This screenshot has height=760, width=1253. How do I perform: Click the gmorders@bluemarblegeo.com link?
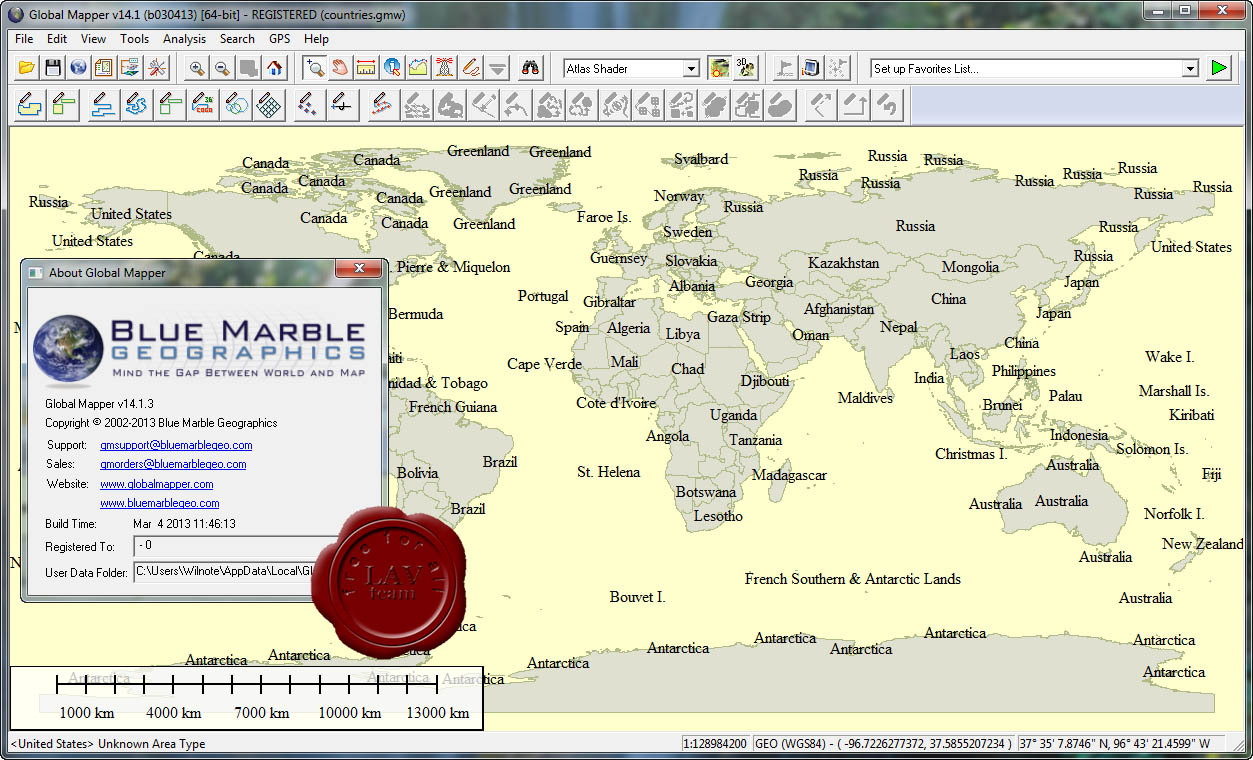pos(173,464)
